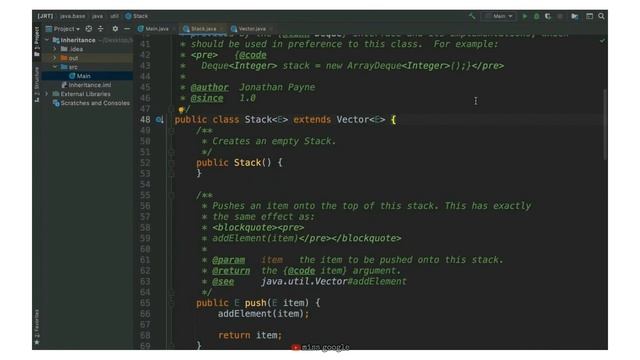Open Project Structure via the folder icon
Viewport: 640px width, 360px height.
(x=575, y=16)
